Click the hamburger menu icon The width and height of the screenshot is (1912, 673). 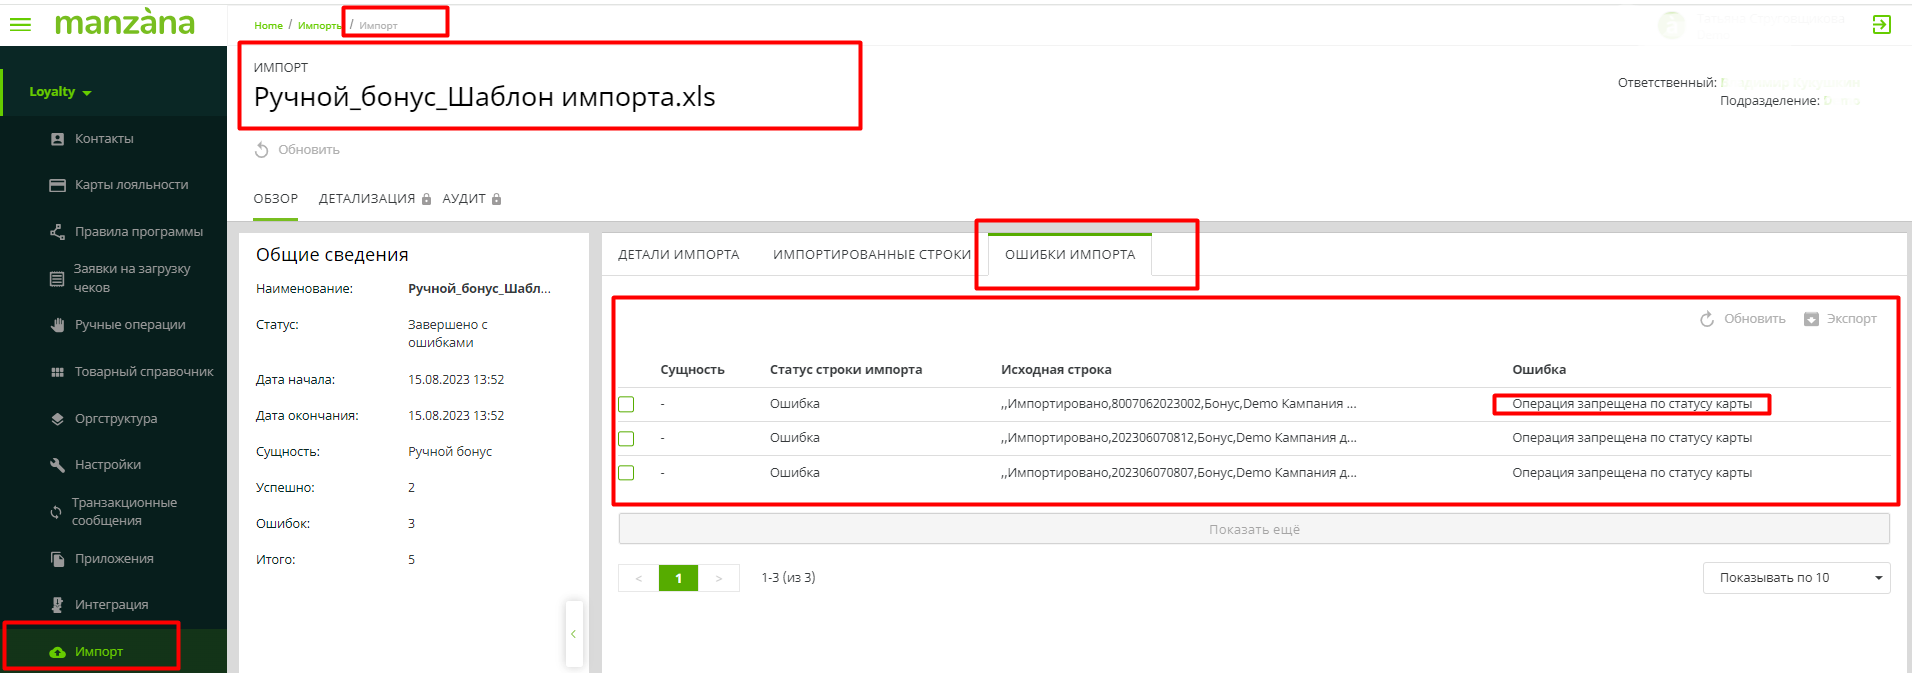coord(20,24)
